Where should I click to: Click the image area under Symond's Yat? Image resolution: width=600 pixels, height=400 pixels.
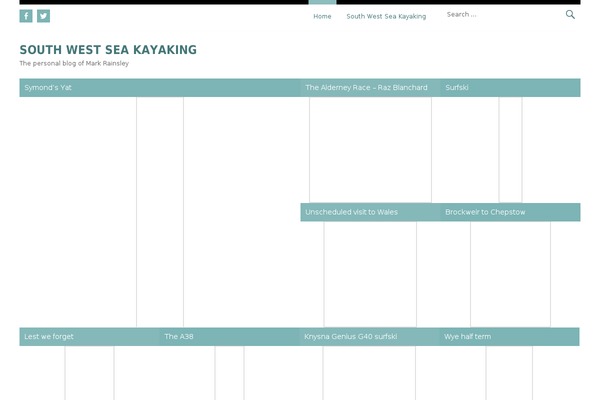[160, 210]
